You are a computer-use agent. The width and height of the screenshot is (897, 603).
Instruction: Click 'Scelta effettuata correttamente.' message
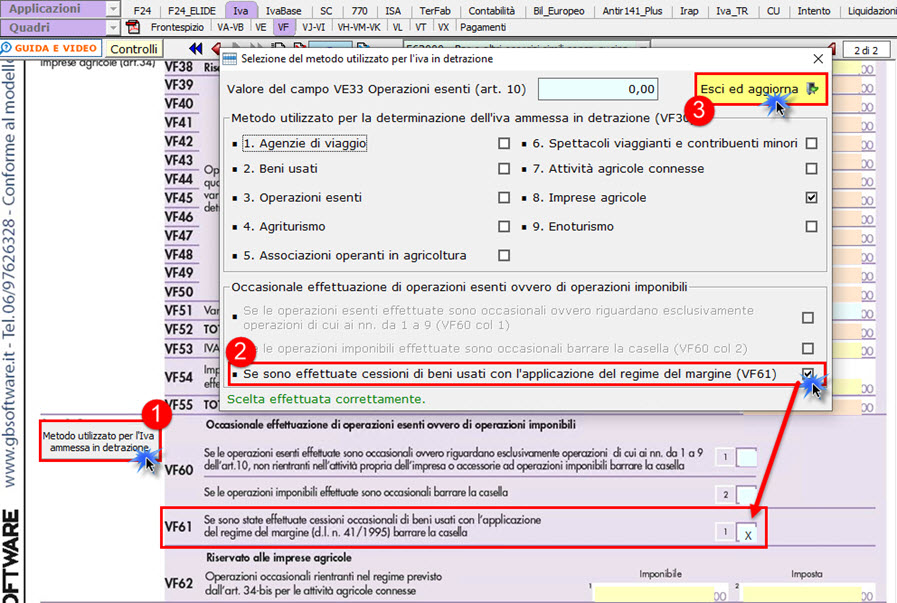[x=326, y=399]
